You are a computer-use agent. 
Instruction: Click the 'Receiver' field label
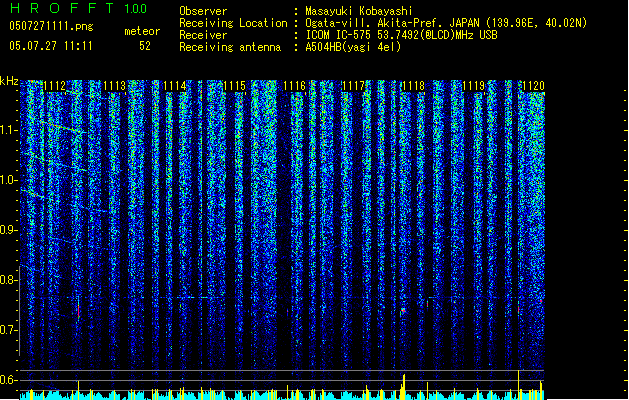[x=203, y=35]
